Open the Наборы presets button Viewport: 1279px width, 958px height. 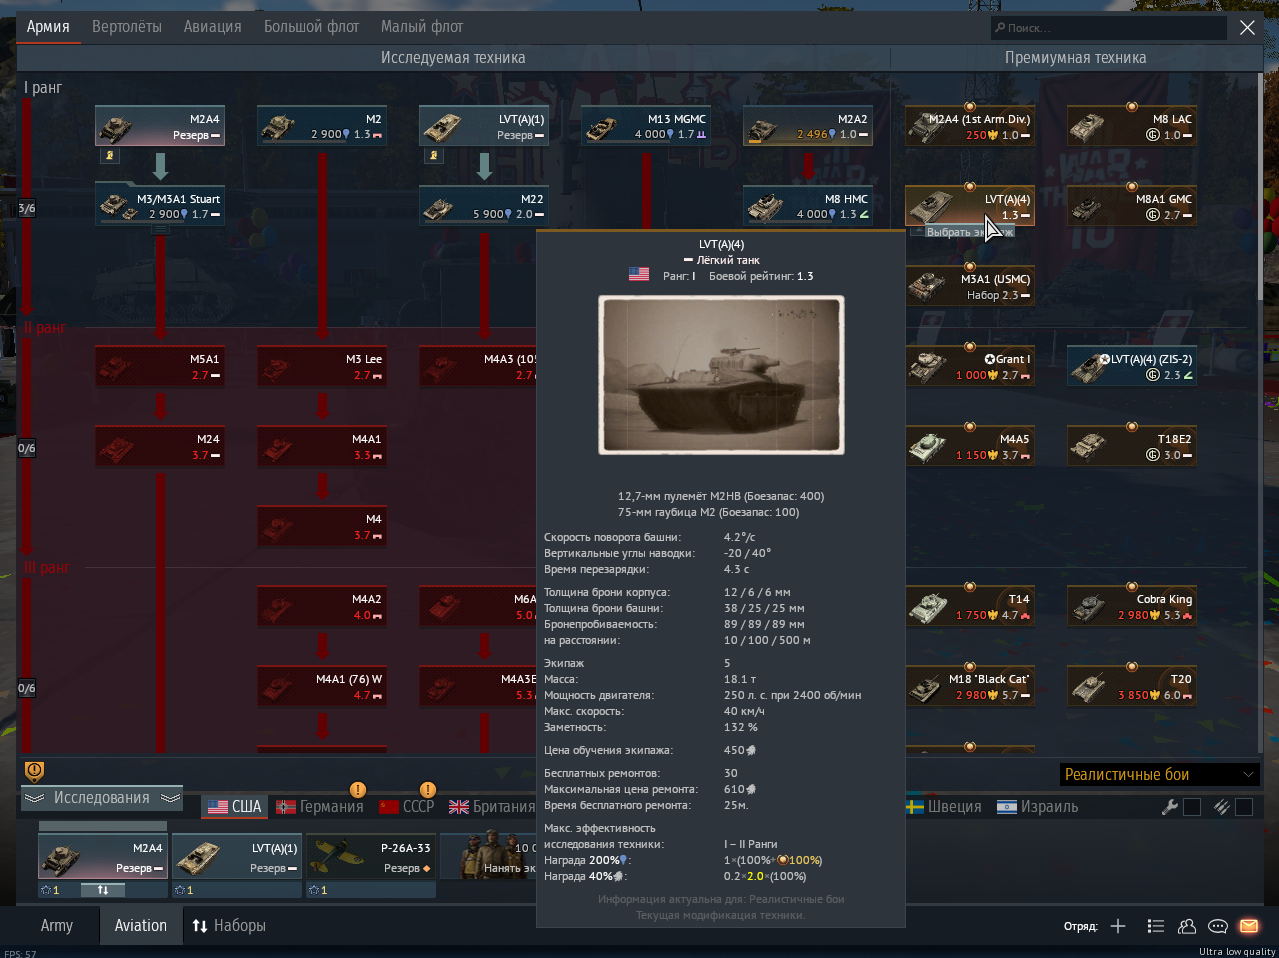[x=229, y=926]
